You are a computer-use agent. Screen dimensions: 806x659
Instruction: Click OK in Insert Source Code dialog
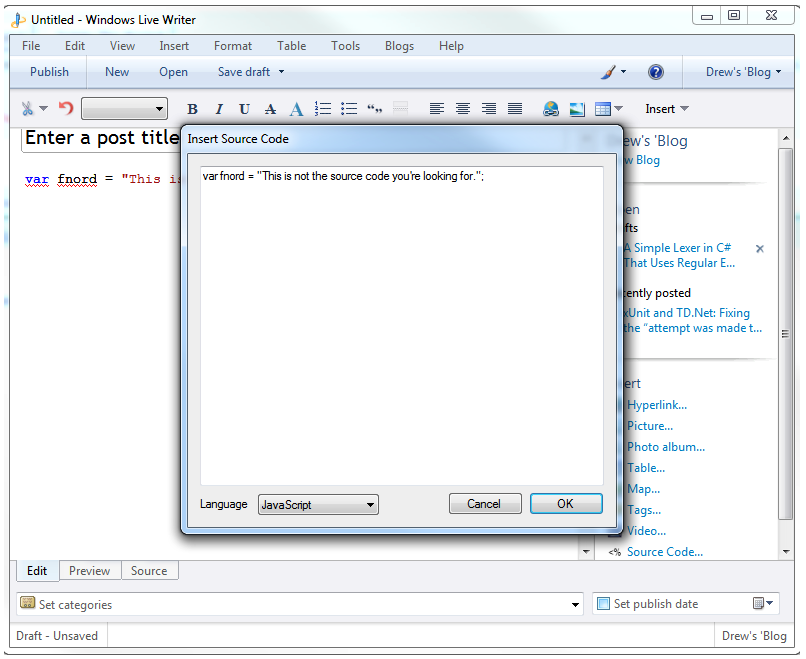pos(566,504)
